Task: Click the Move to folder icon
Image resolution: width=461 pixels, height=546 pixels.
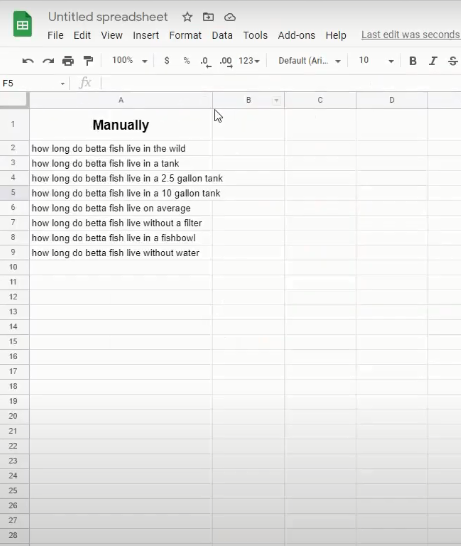Action: (208, 17)
